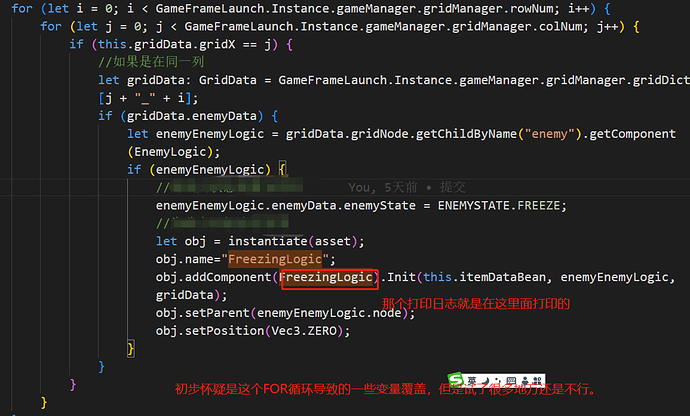Open the Sogou user account icon
Screen dimensions: 690x416
click(x=525, y=381)
